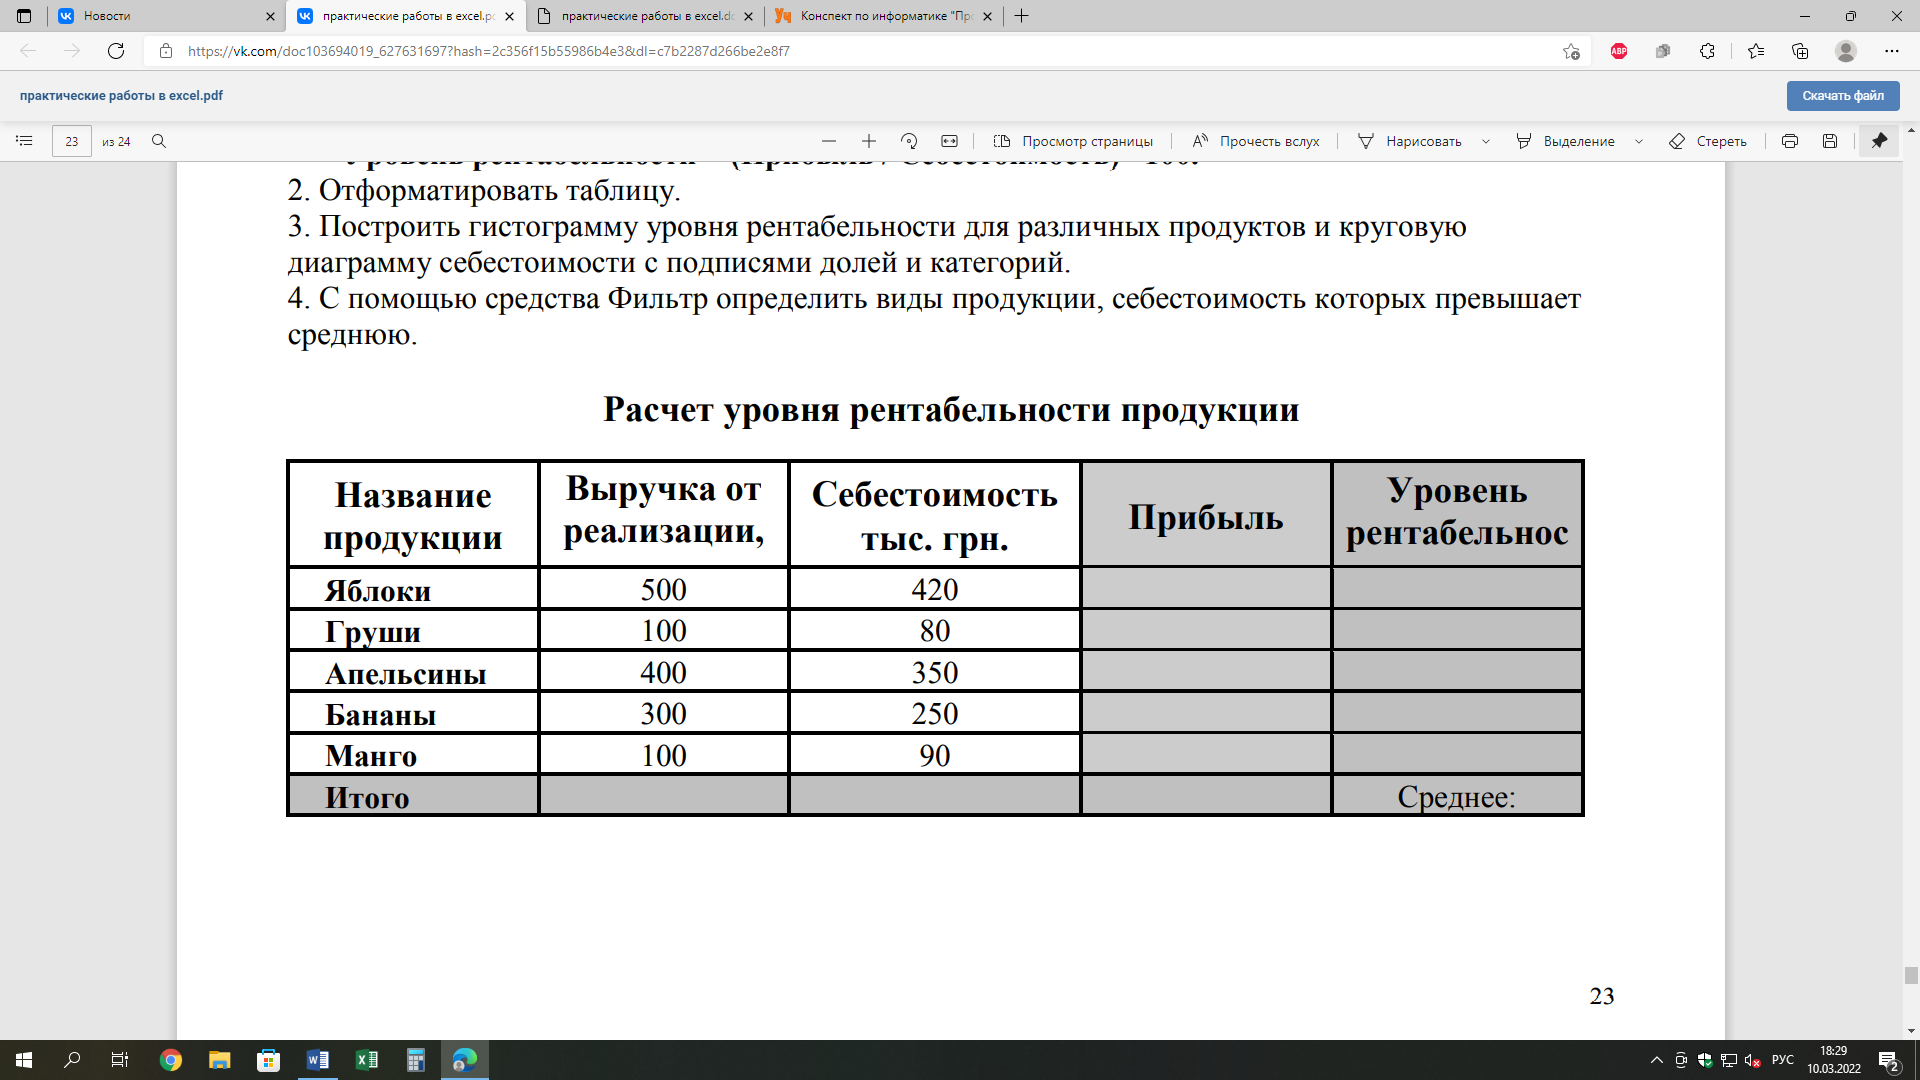Open the tab actions menu icon
1920x1080 pixels.
[x=24, y=16]
